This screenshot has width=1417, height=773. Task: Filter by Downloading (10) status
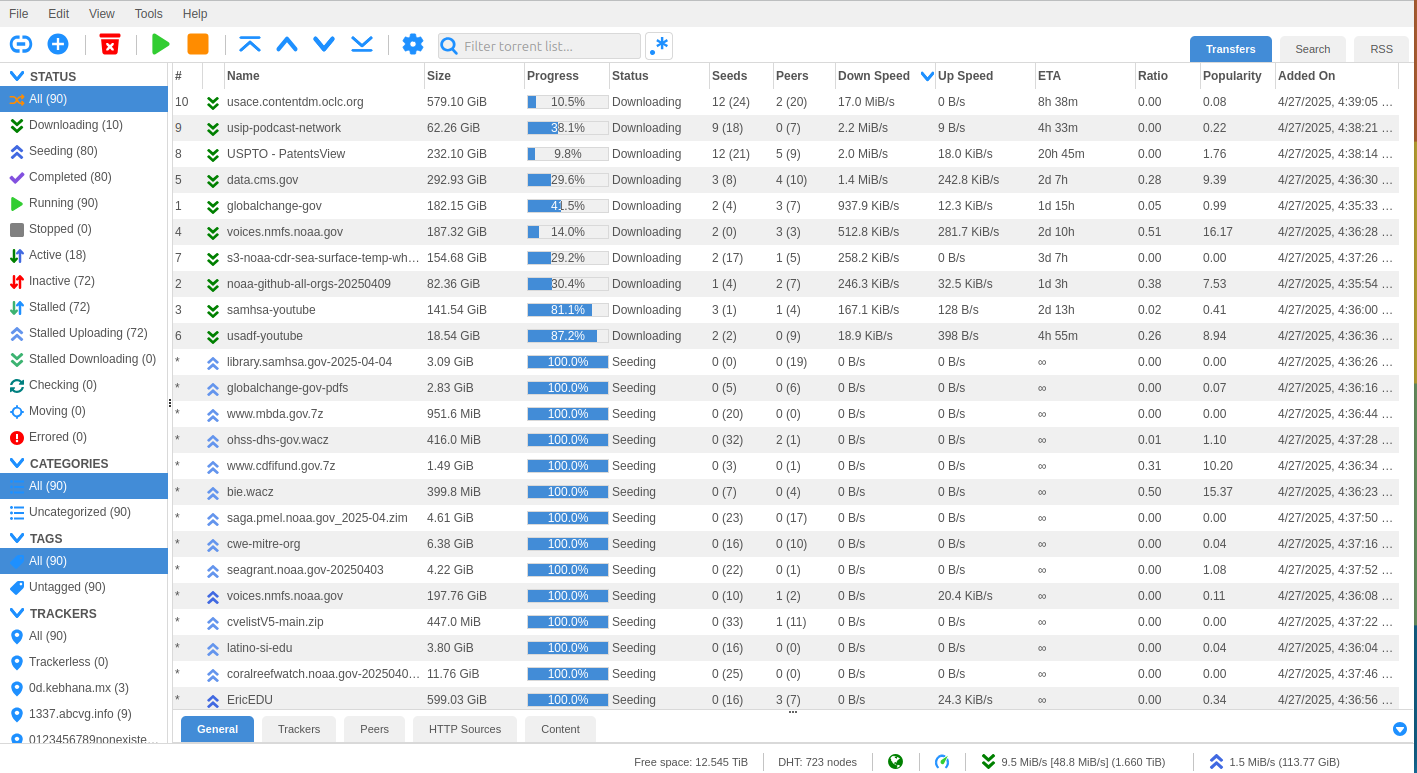coord(84,125)
